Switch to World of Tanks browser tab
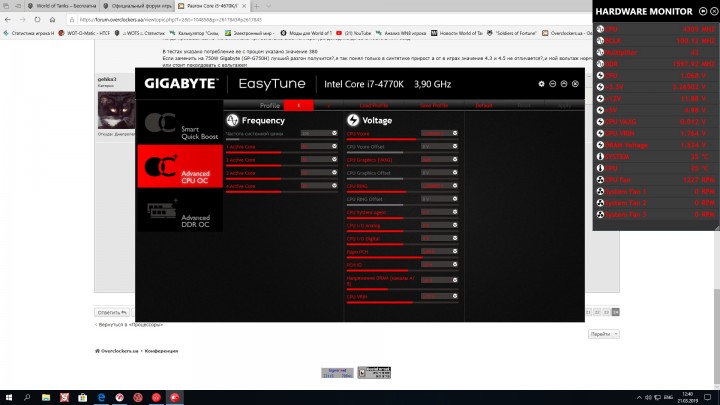Viewport: 720px width, 405px height. click(62, 6)
